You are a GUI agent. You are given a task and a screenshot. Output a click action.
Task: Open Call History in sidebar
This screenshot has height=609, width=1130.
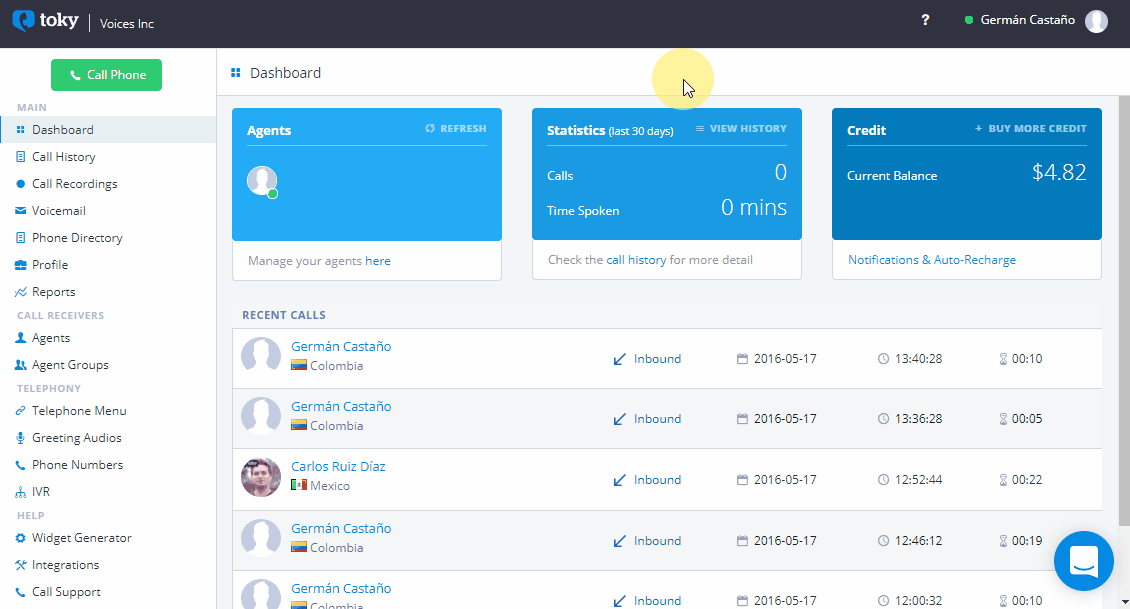63,157
